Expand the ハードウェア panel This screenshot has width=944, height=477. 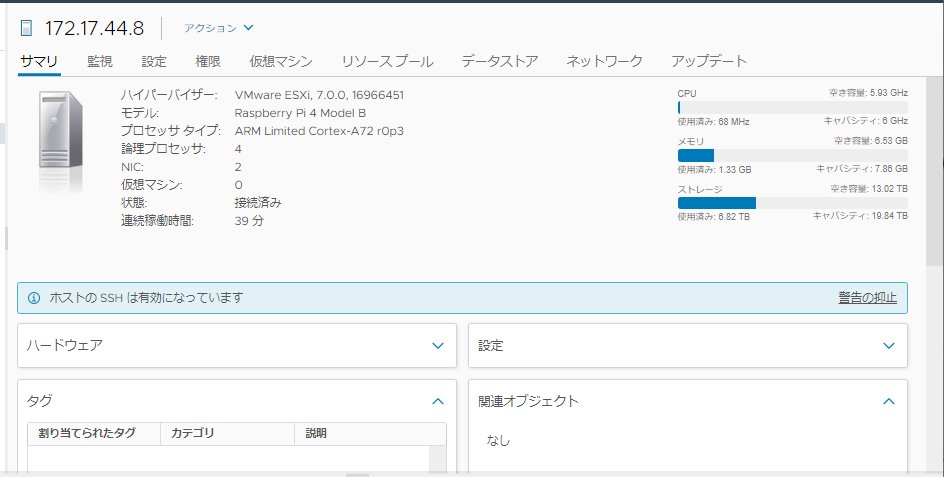438,346
